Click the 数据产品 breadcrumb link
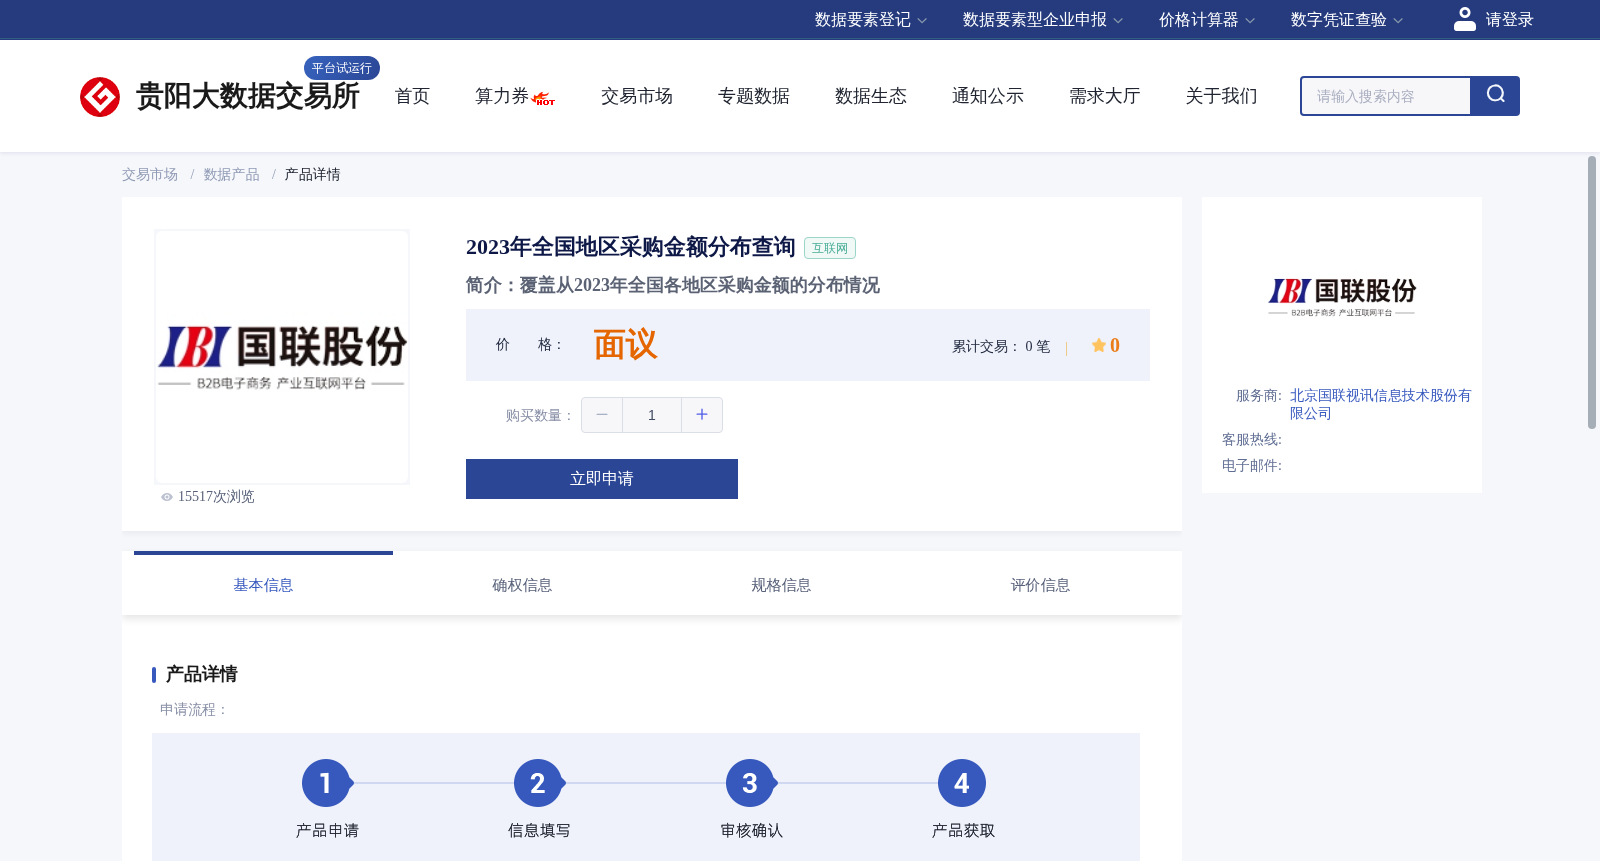Image resolution: width=1600 pixels, height=861 pixels. 232,175
